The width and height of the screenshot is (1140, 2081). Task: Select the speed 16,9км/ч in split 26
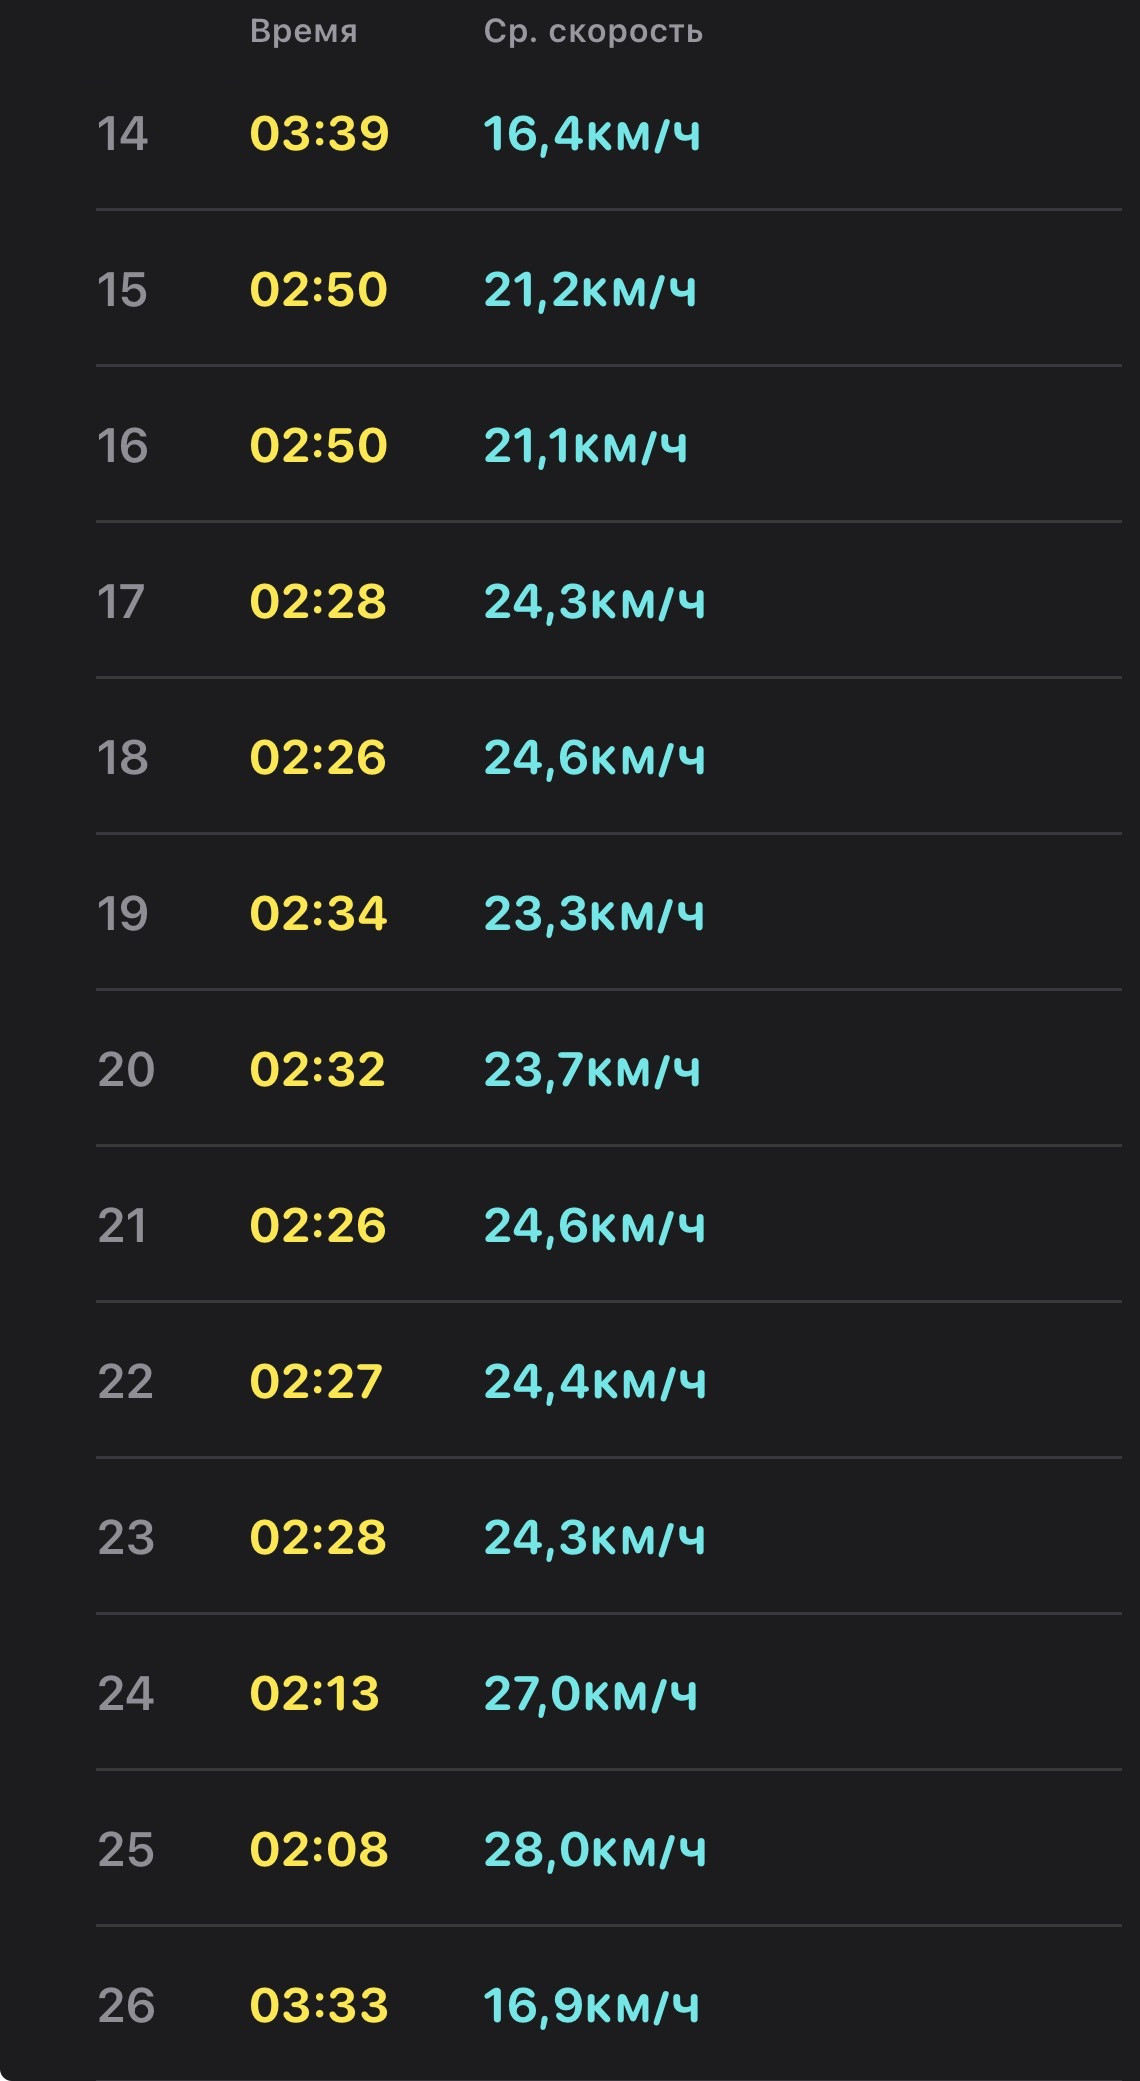point(591,2006)
